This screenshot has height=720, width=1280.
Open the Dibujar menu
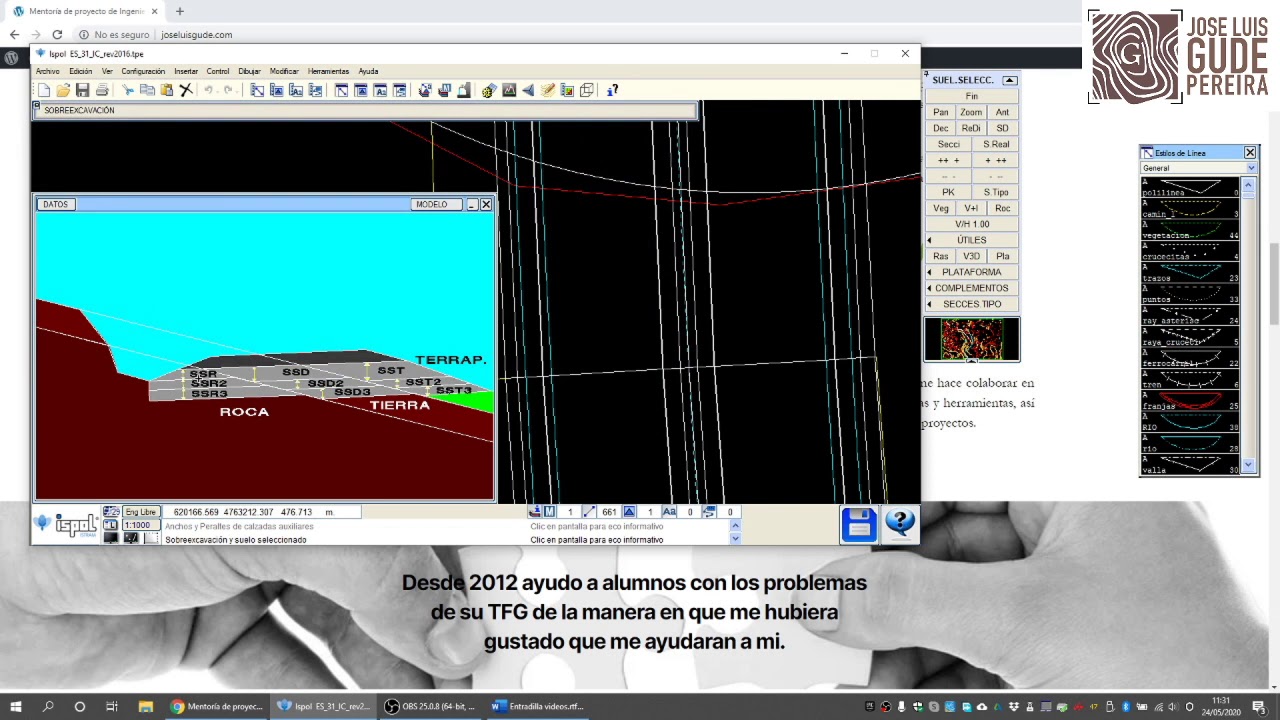click(249, 71)
